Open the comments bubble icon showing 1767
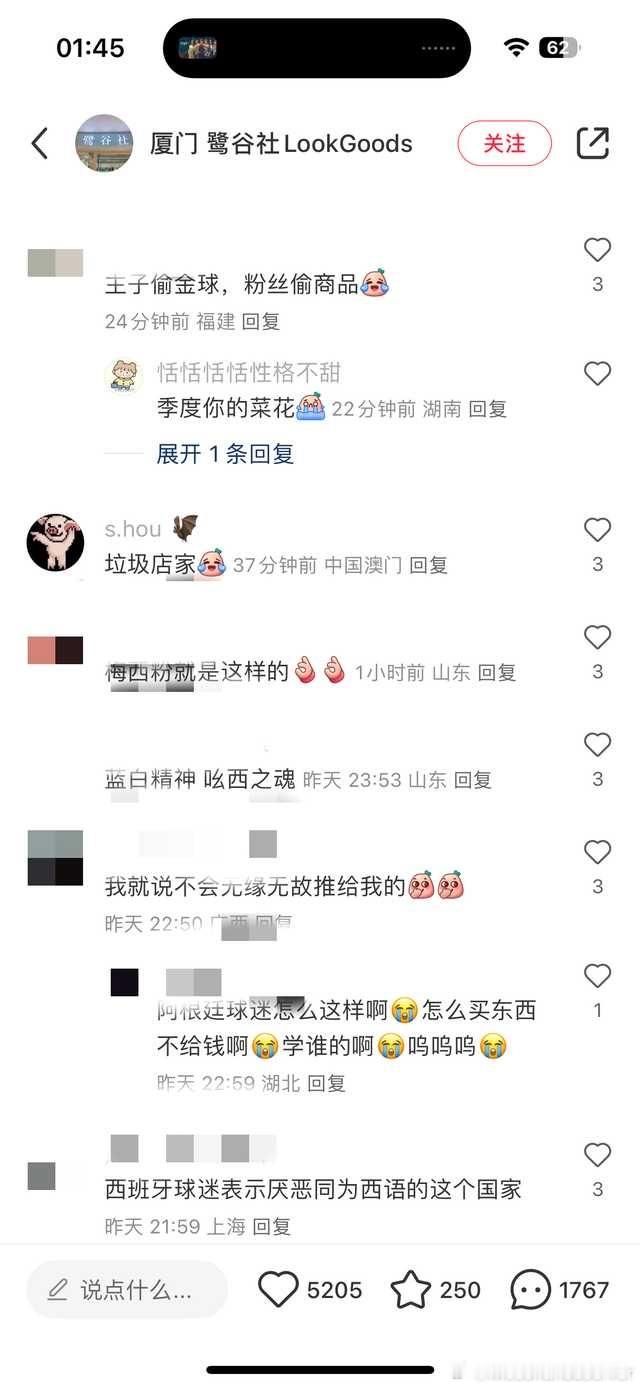The width and height of the screenshot is (640, 1387). [530, 1290]
